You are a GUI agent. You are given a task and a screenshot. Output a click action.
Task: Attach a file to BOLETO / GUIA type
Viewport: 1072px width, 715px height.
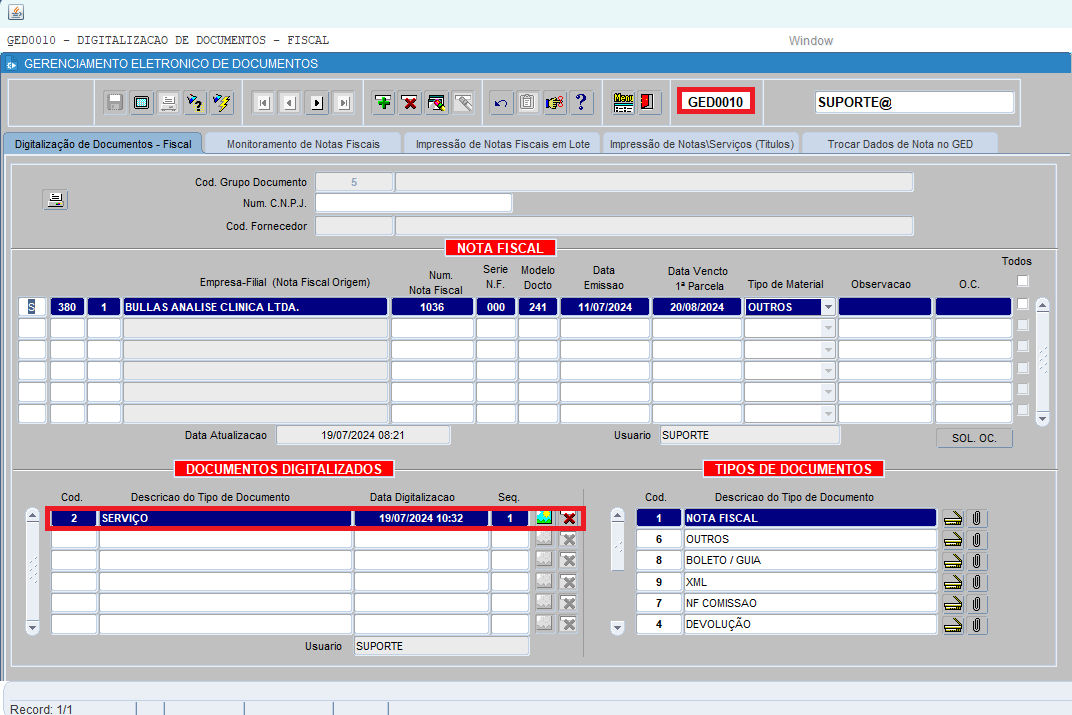977,561
